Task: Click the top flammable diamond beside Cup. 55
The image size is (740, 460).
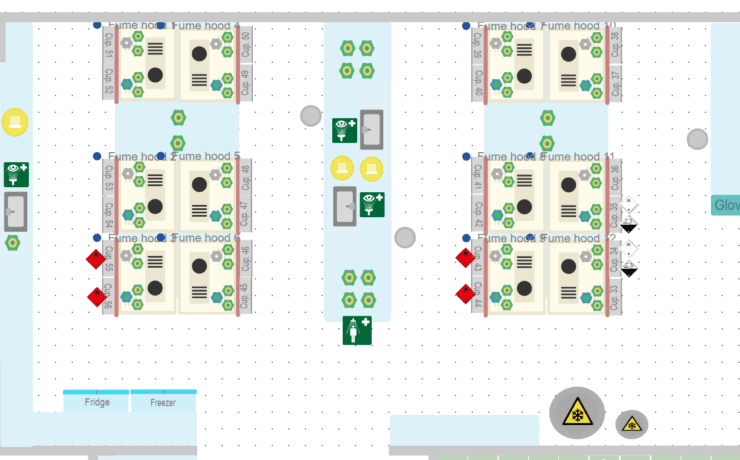Action: (96, 259)
